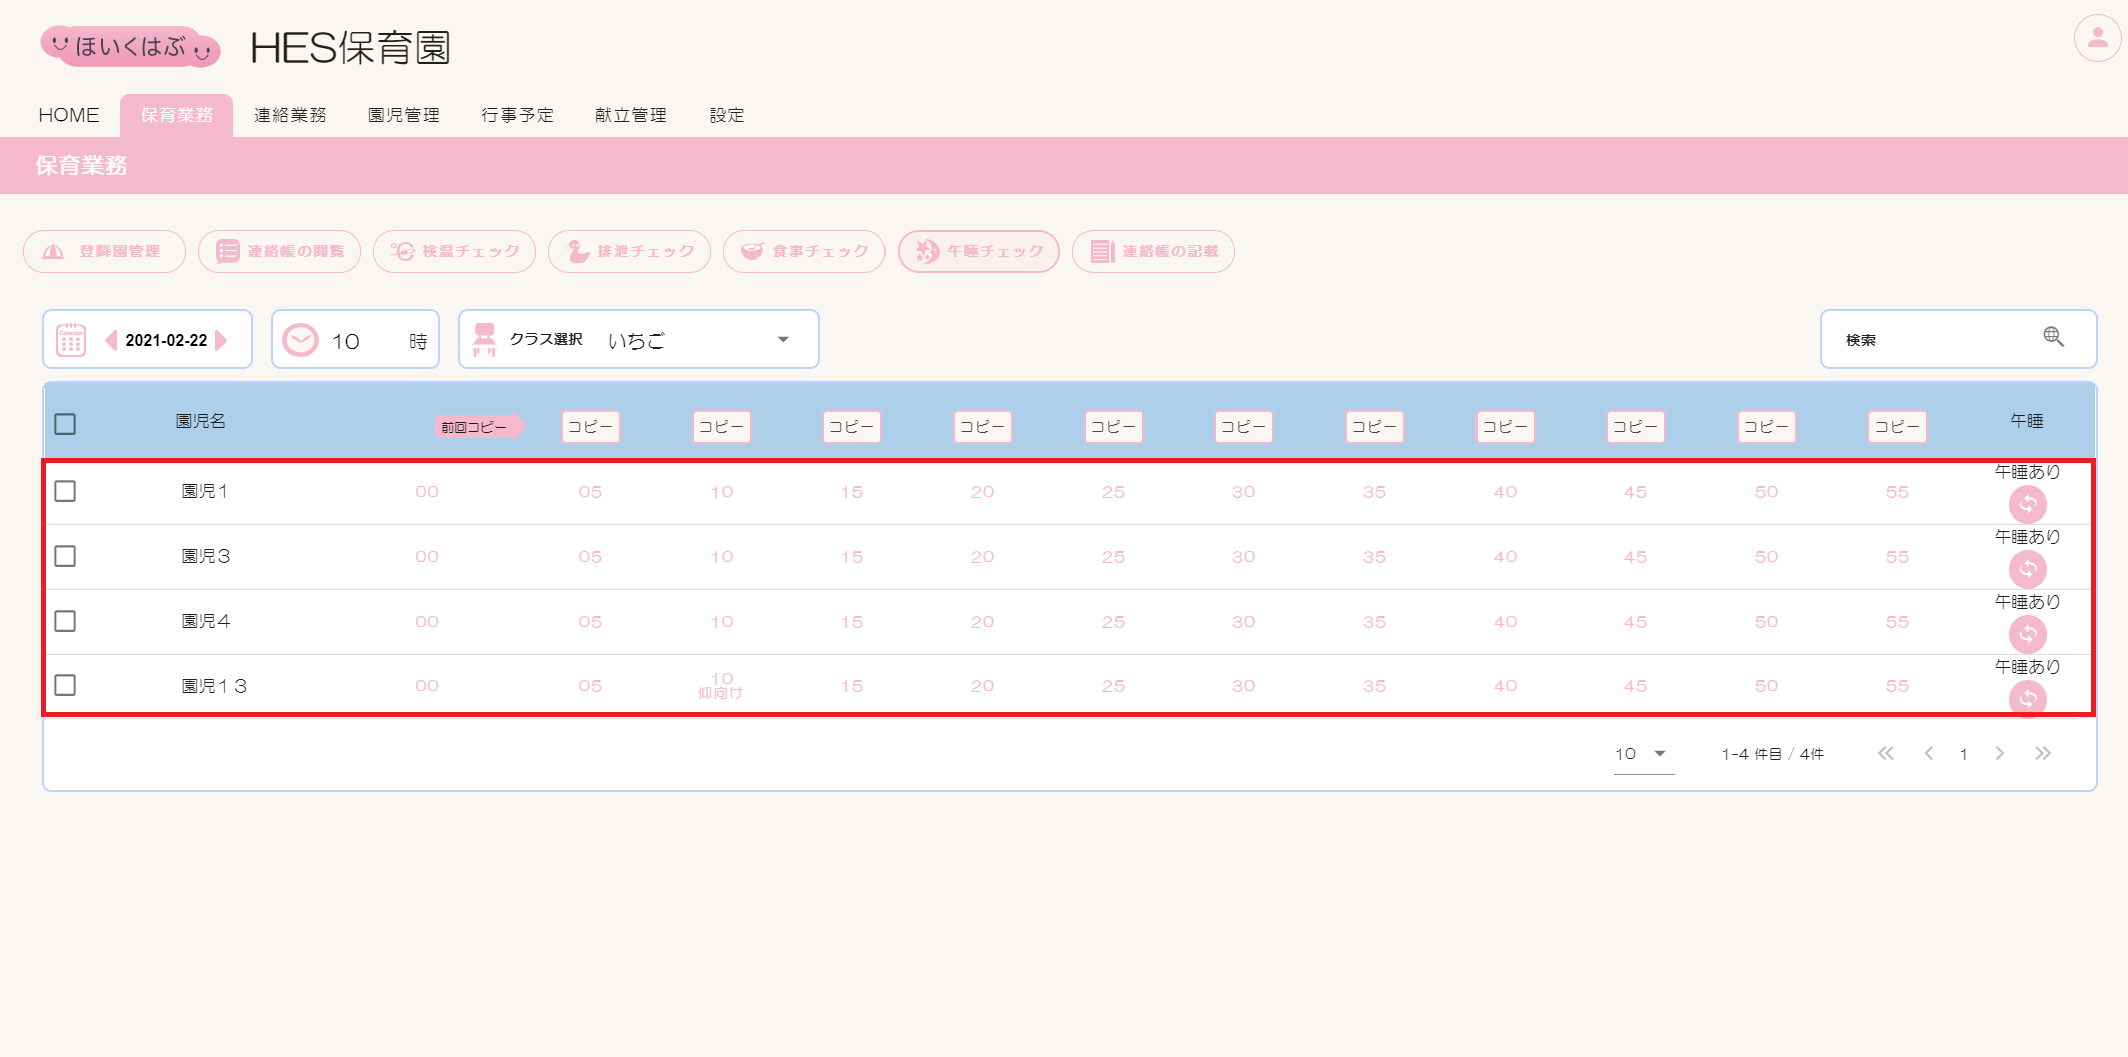Viewport: 2128px width, 1057px height.
Task: Click the search magnifier icon
Action: 2053,337
